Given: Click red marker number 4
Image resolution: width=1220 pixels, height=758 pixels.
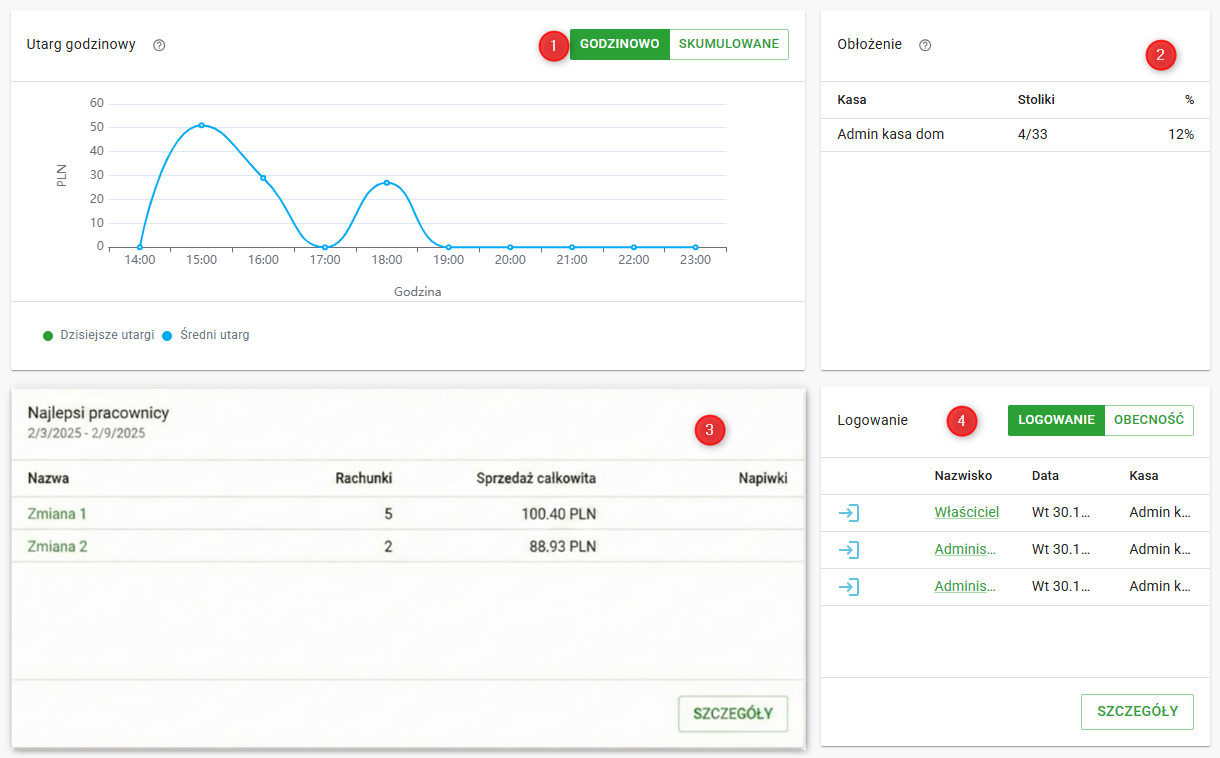Looking at the screenshot, I should click(x=961, y=422).
